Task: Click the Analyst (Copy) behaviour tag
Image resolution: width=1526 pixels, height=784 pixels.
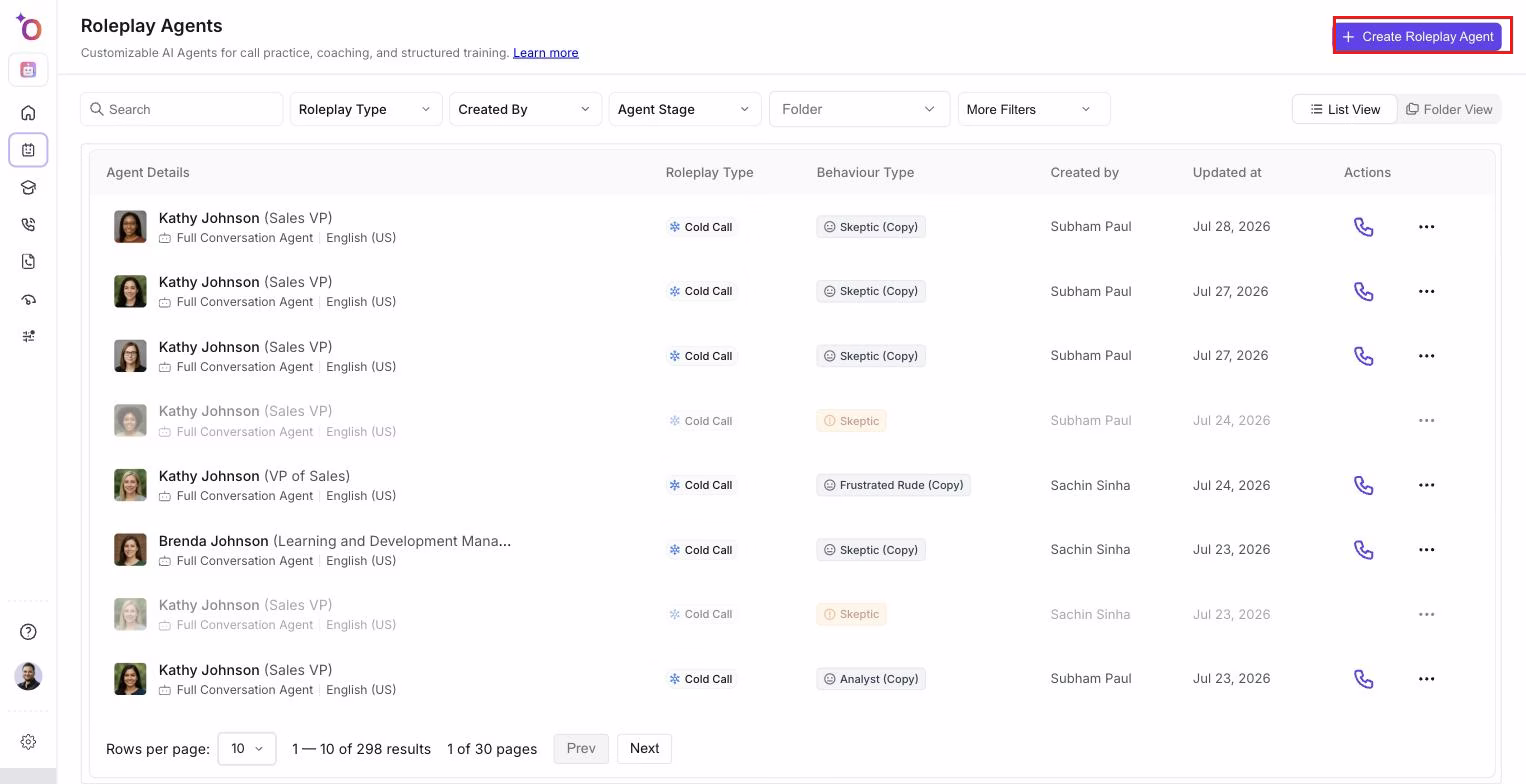Action: [871, 679]
